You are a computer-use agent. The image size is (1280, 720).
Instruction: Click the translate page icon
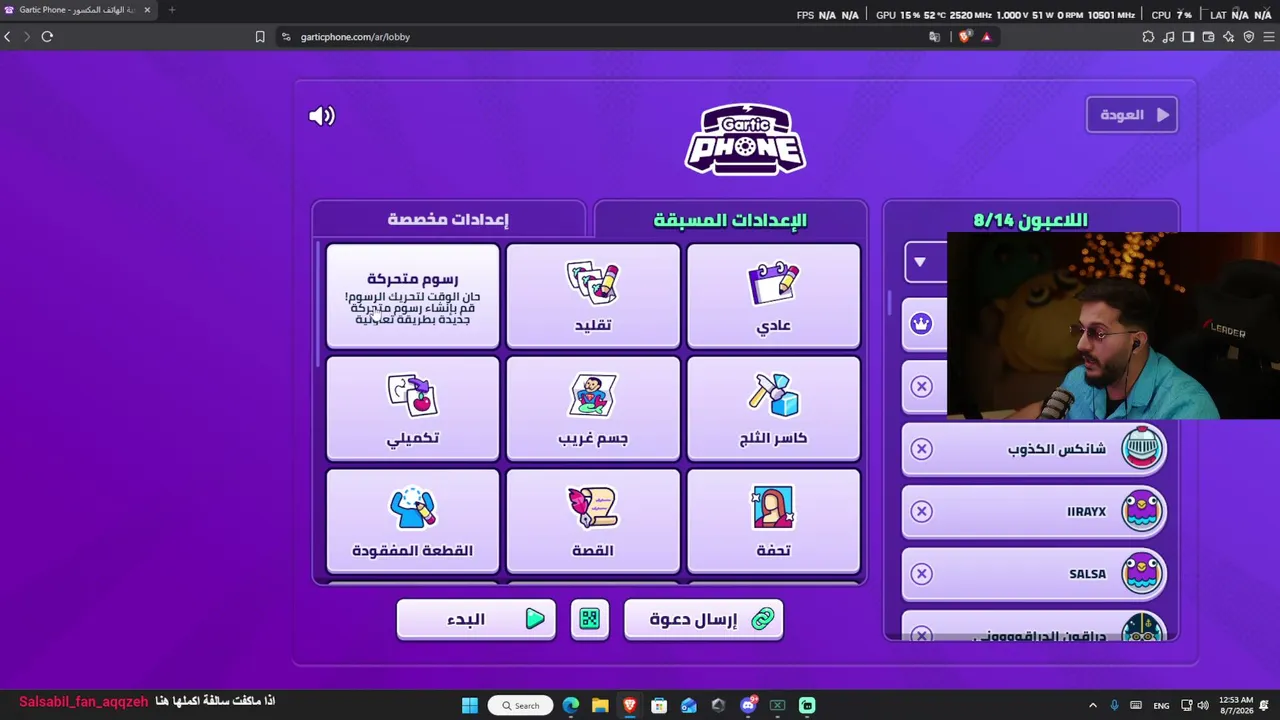pyautogui.click(x=935, y=37)
